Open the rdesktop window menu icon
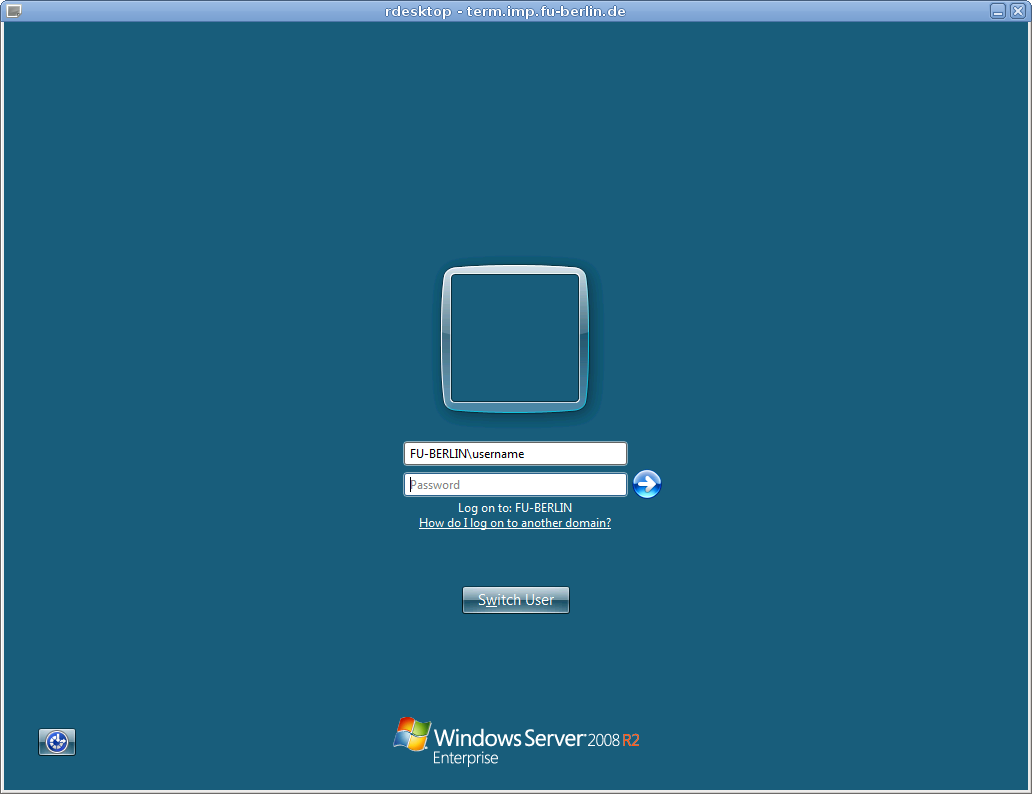The width and height of the screenshot is (1032, 794). [x=13, y=10]
